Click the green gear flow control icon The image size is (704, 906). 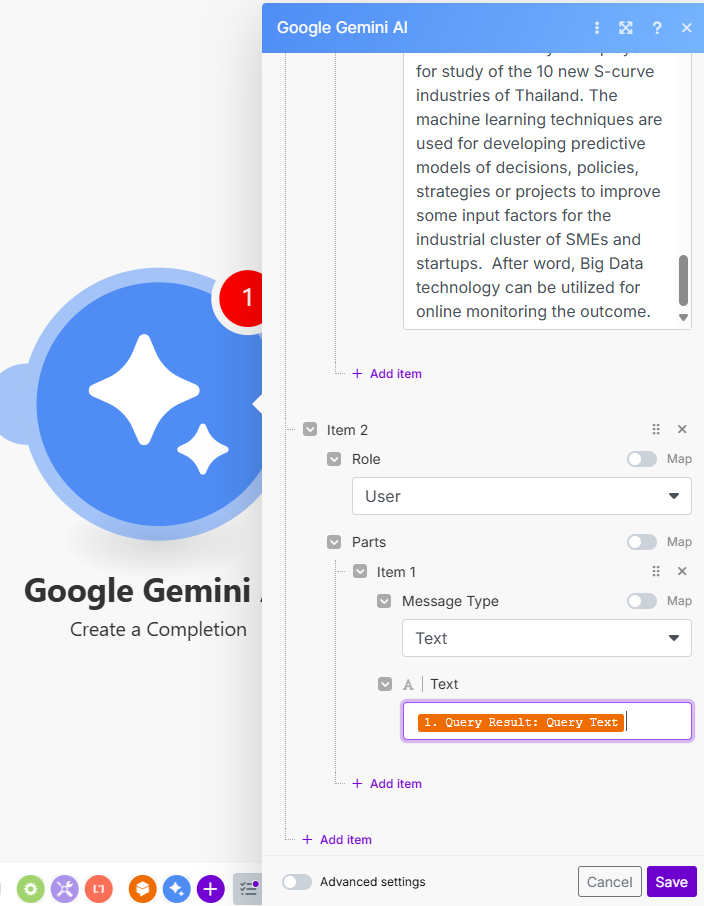click(x=31, y=888)
